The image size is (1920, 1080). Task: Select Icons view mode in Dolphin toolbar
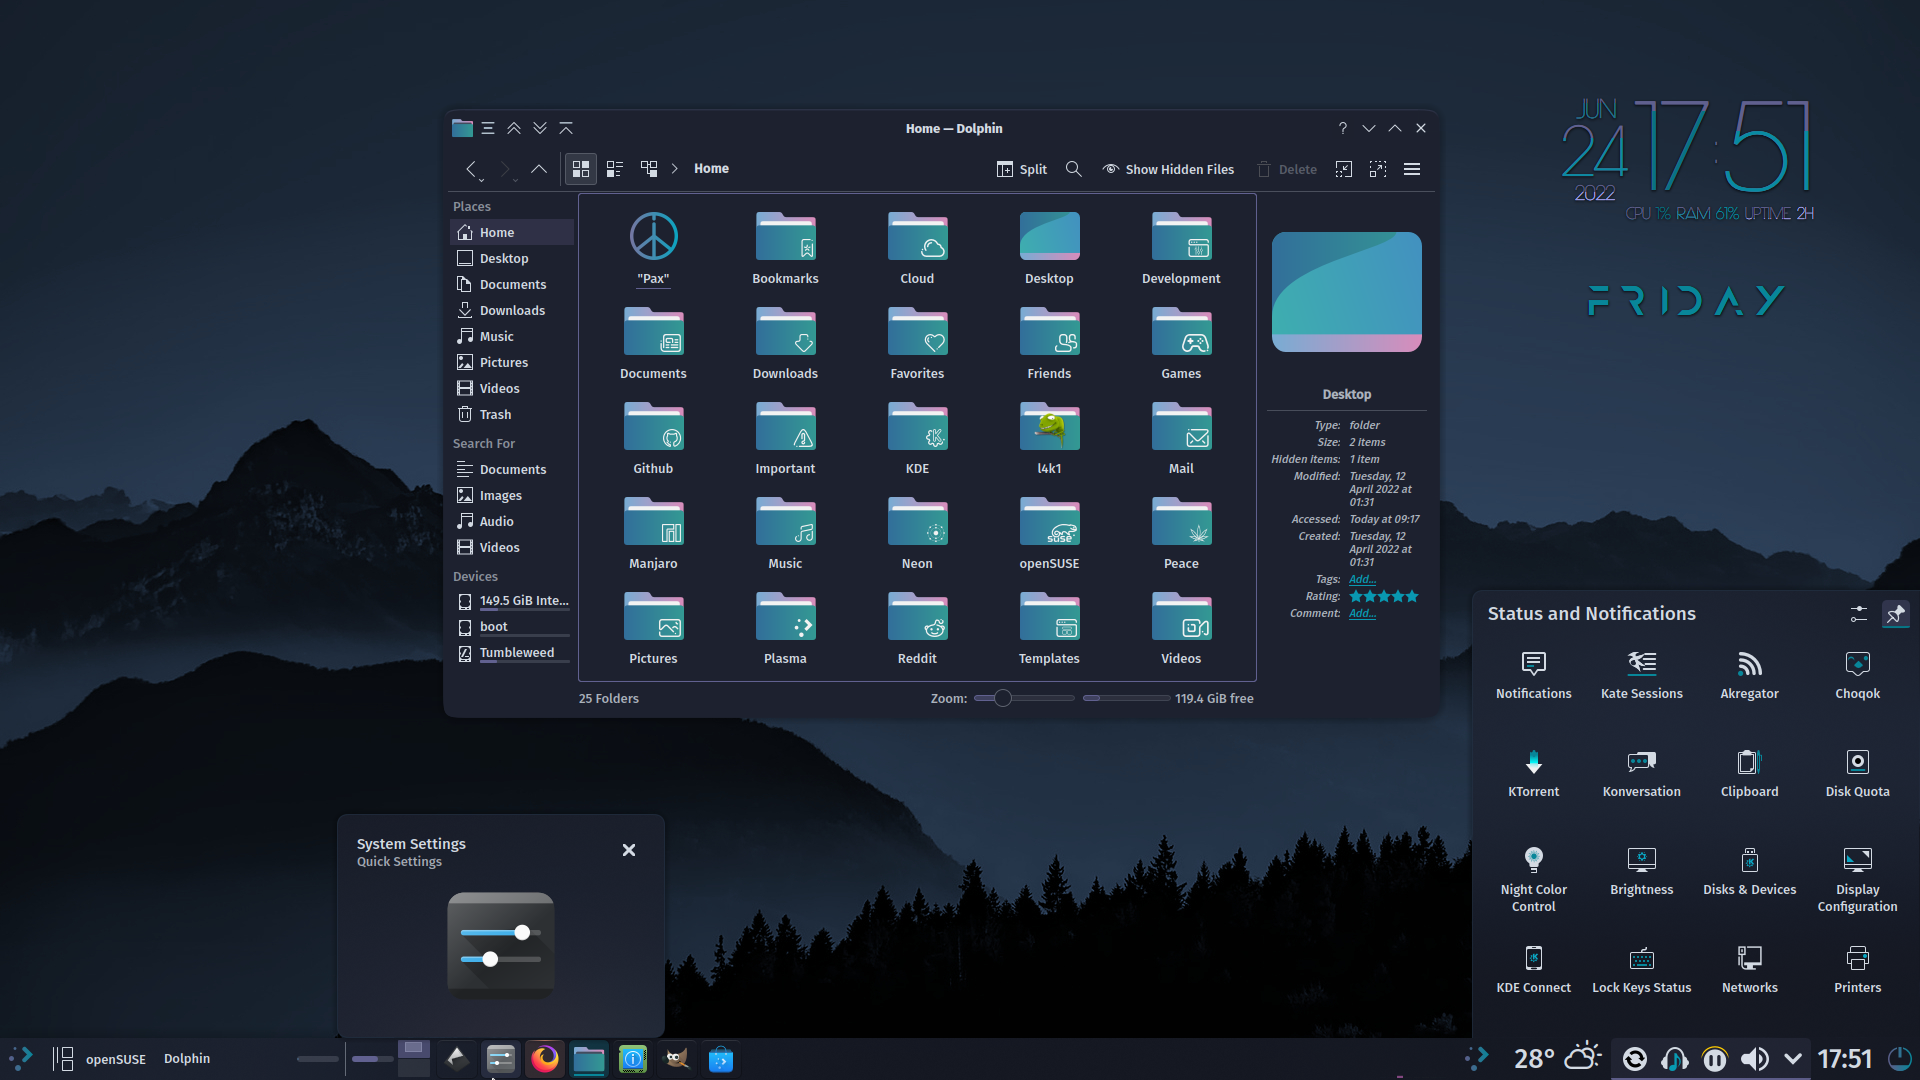coord(581,169)
